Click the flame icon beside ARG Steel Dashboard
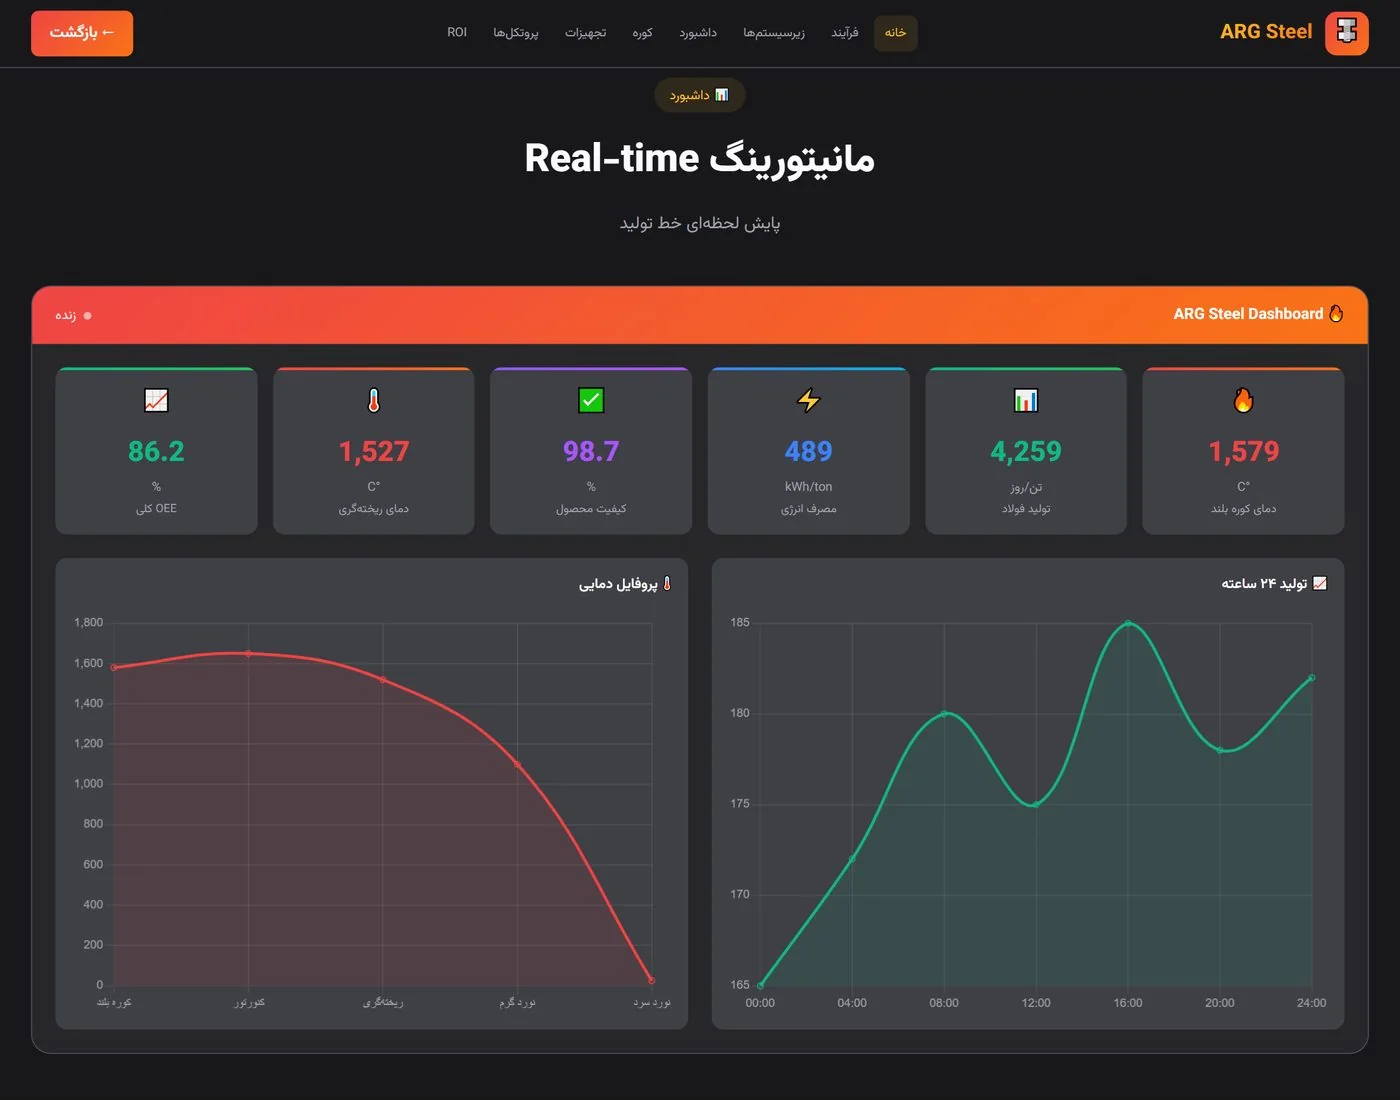Screen dimensions: 1400x1100 point(1336,314)
